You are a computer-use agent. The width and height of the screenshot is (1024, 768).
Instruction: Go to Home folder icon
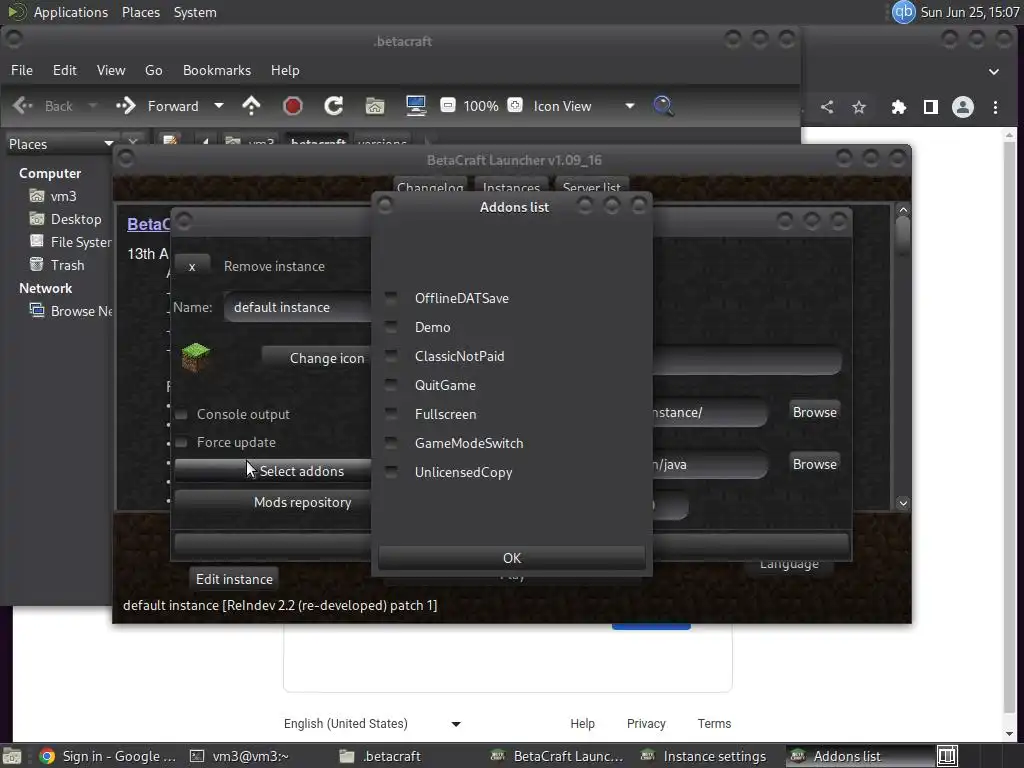pyautogui.click(x=375, y=105)
